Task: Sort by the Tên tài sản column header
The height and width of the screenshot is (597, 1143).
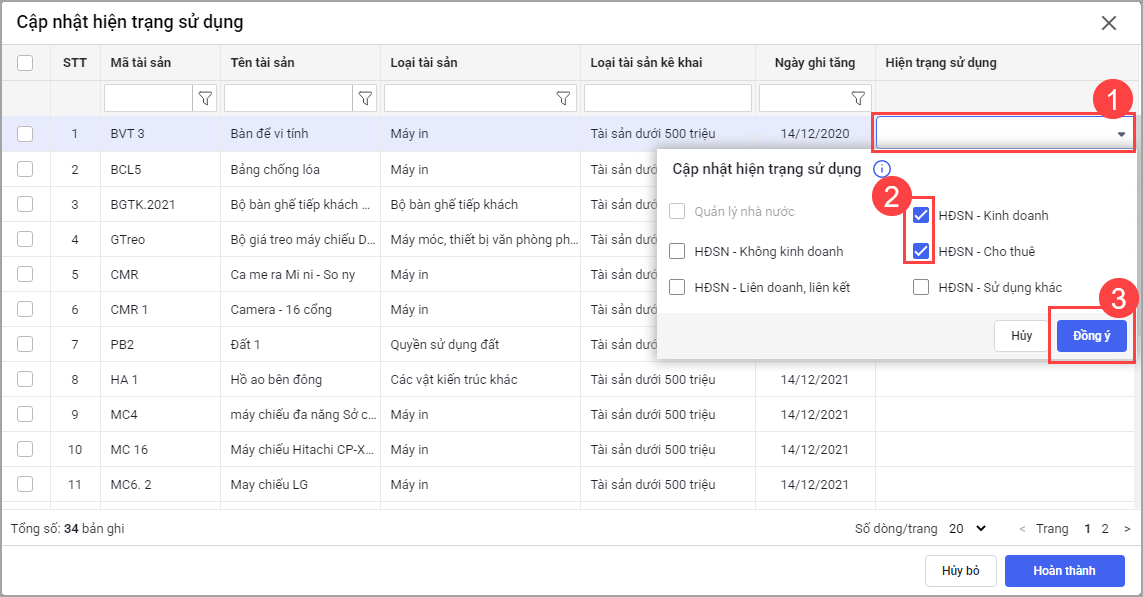Action: pyautogui.click(x=262, y=63)
